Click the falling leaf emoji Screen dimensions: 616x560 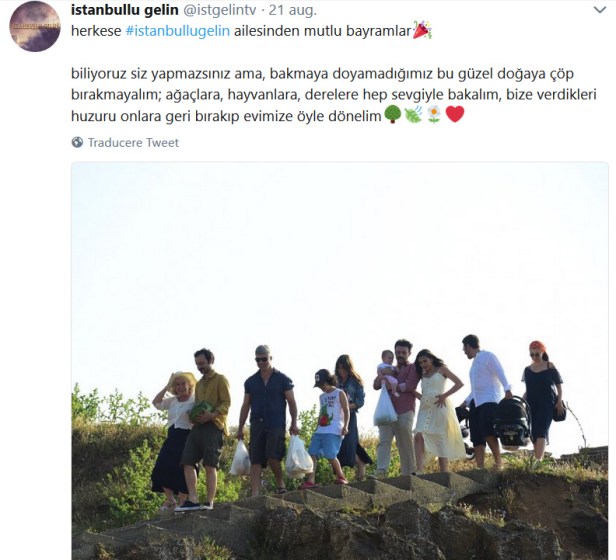(413, 114)
